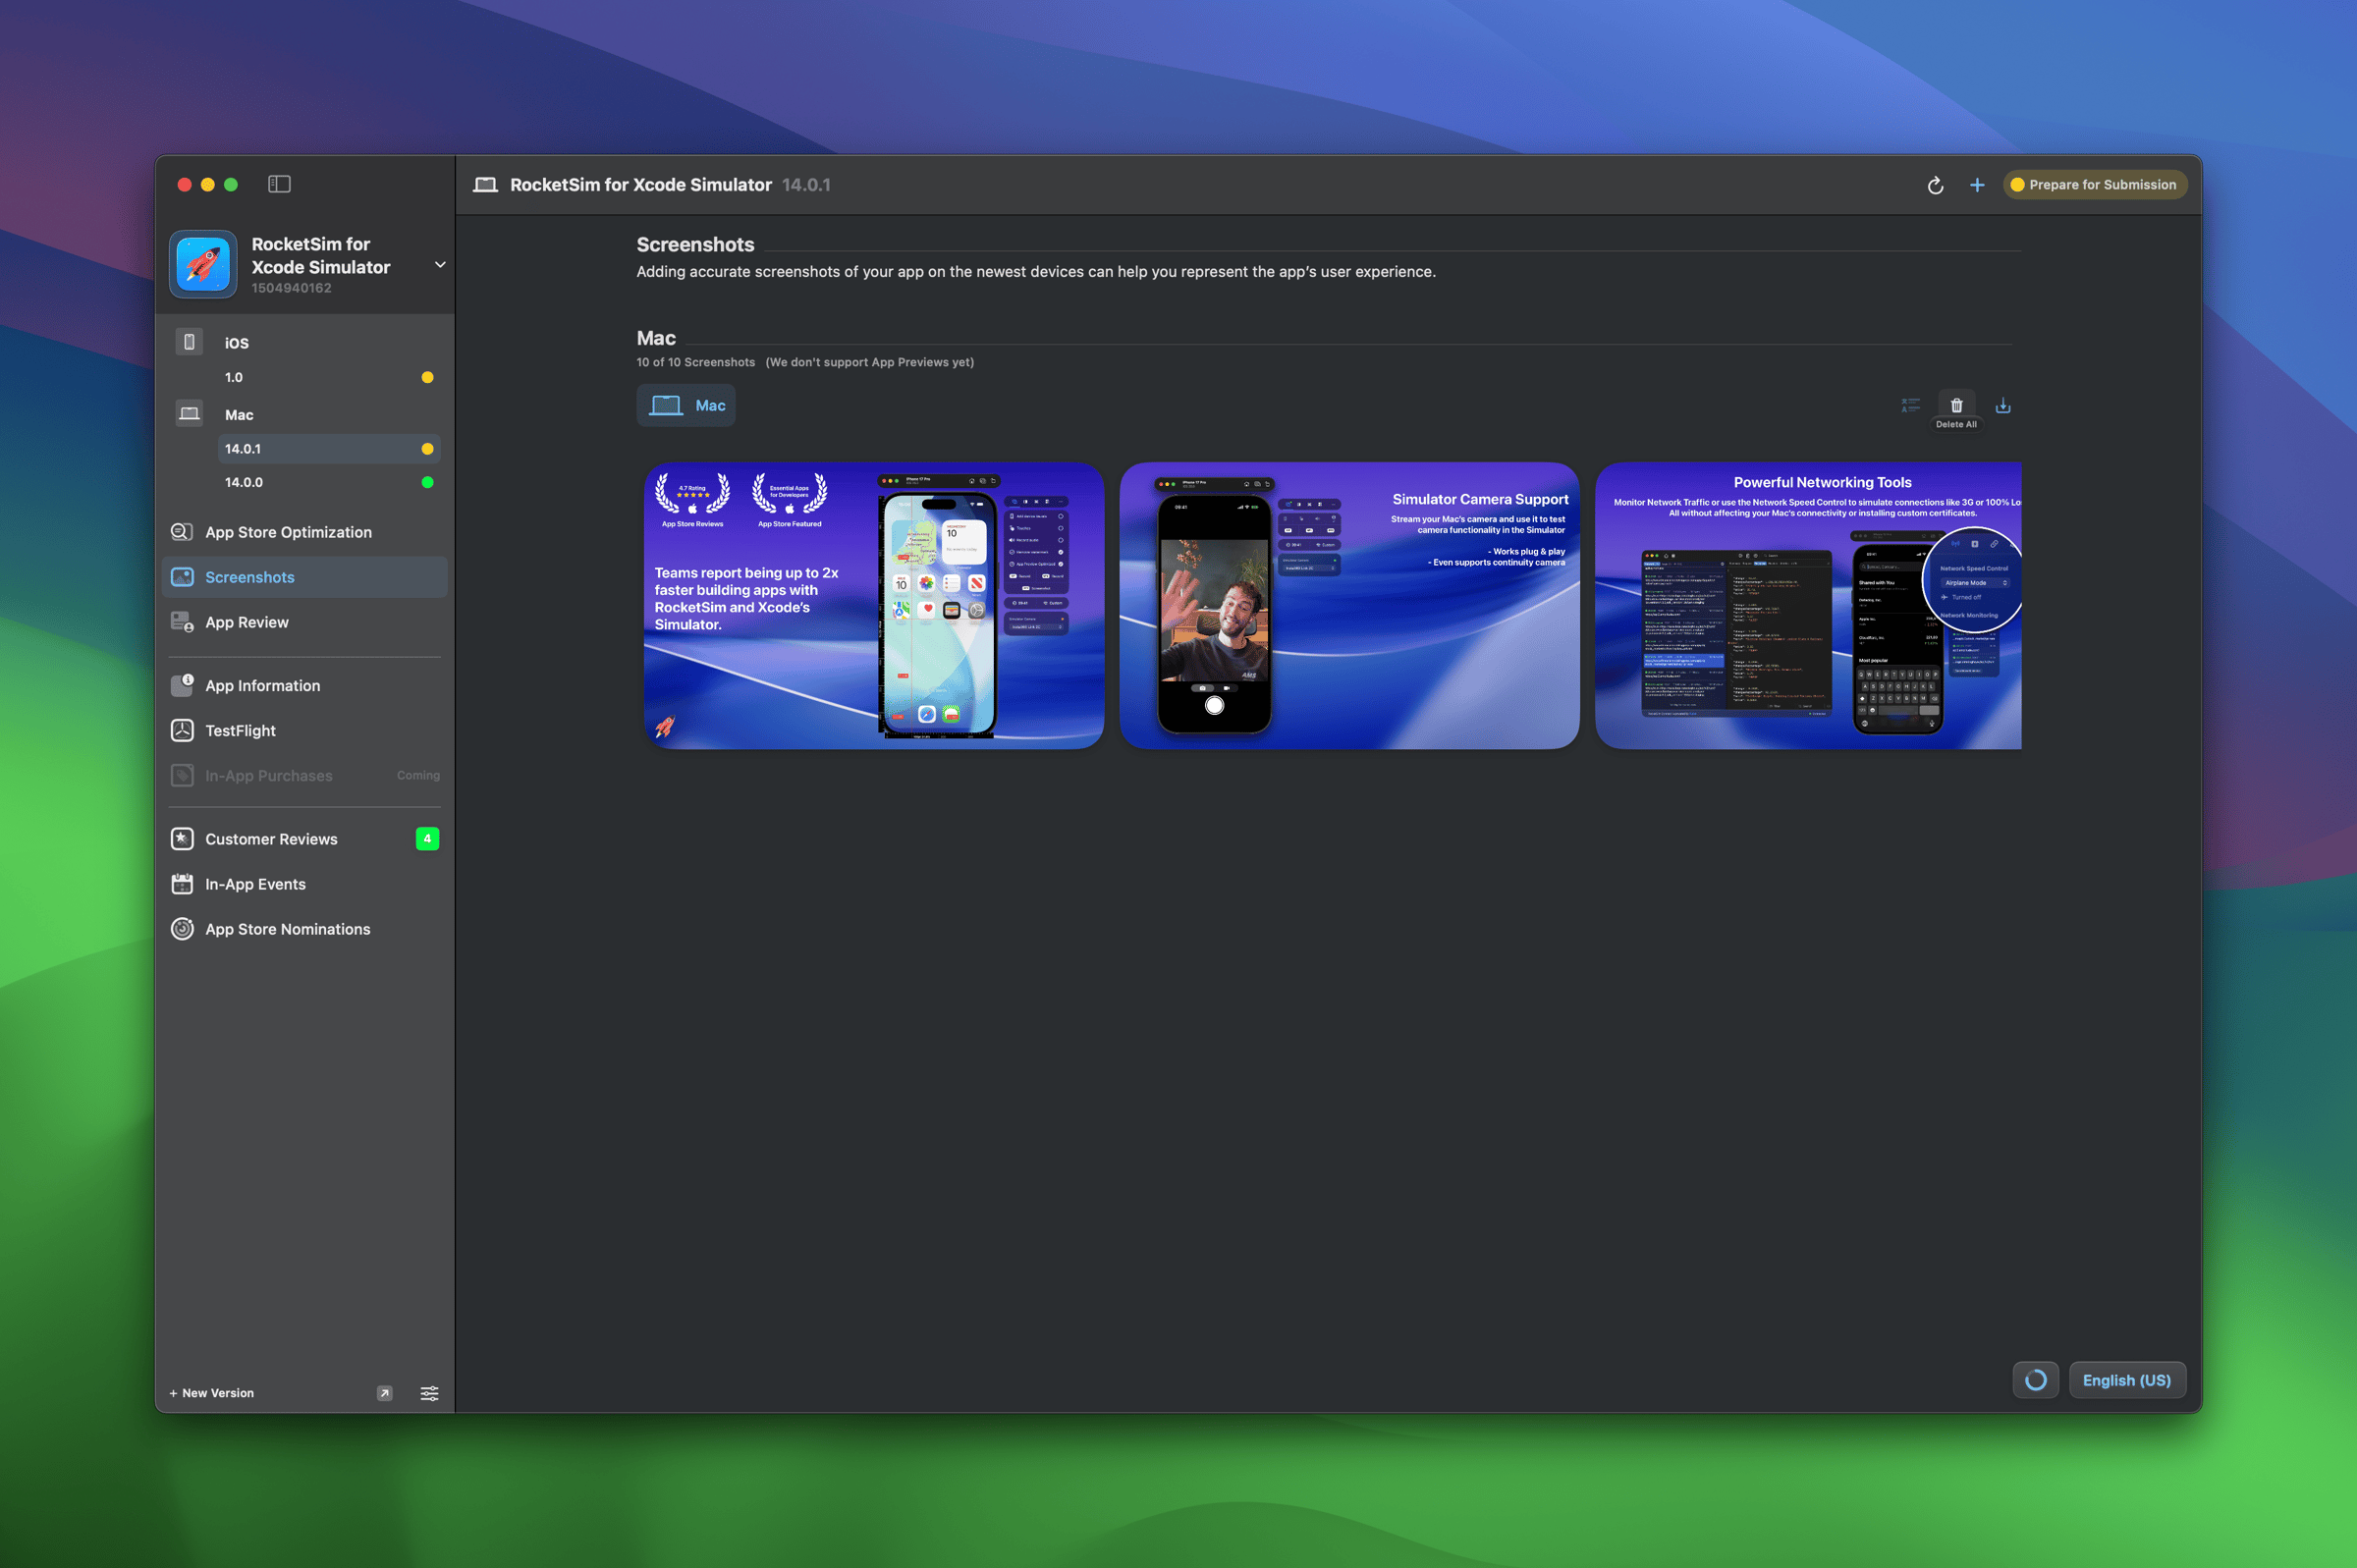
Task: Toggle the sidebar visibility icon
Action: tap(279, 184)
